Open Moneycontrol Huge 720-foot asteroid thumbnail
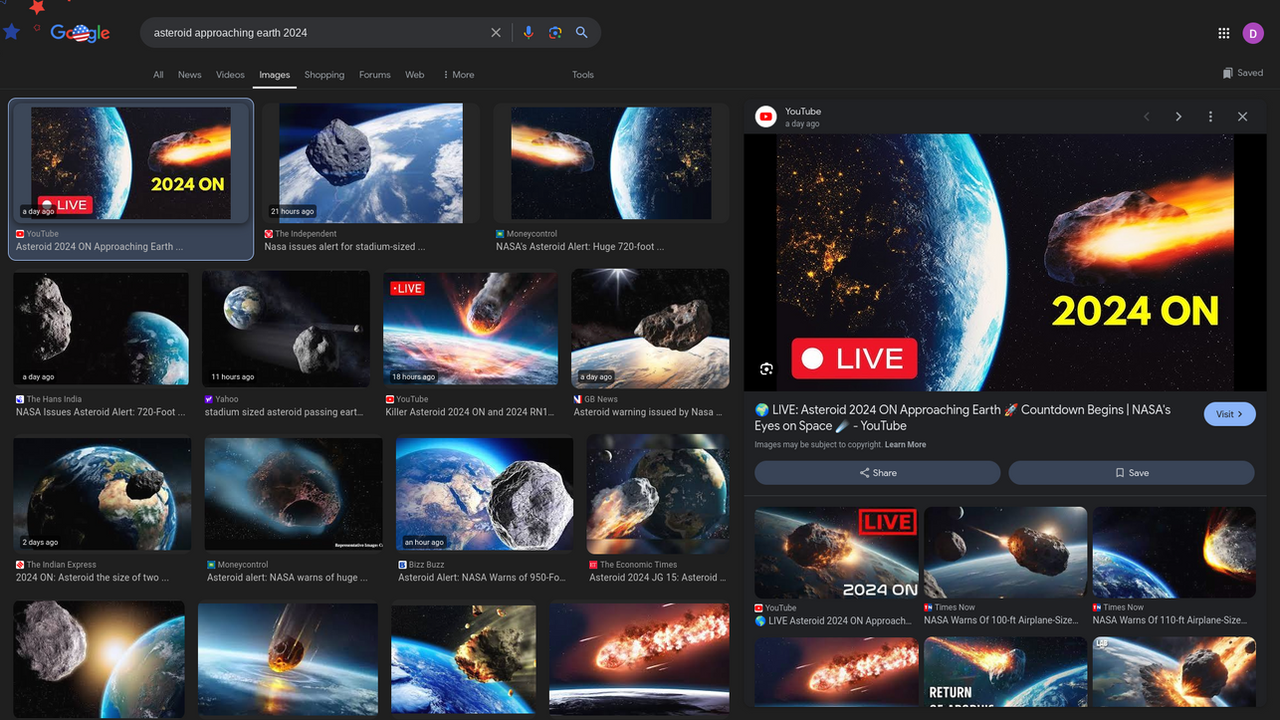The height and width of the screenshot is (720, 1280). [x=611, y=163]
